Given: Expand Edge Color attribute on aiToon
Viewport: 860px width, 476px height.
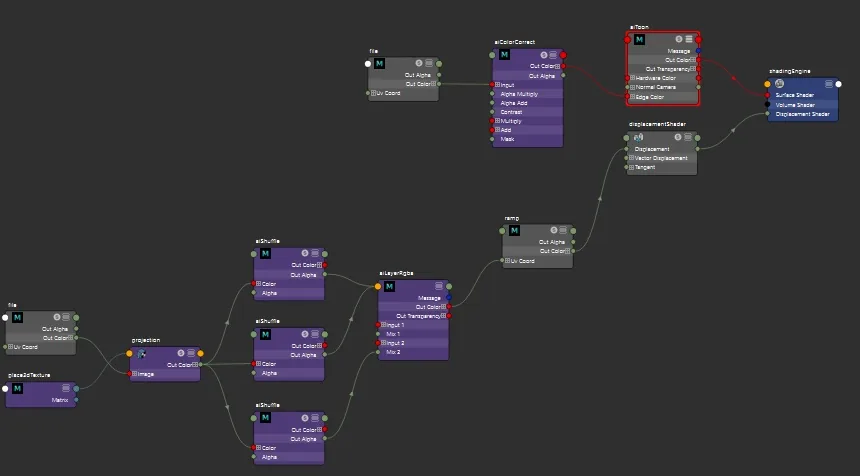Looking at the screenshot, I should (632, 97).
